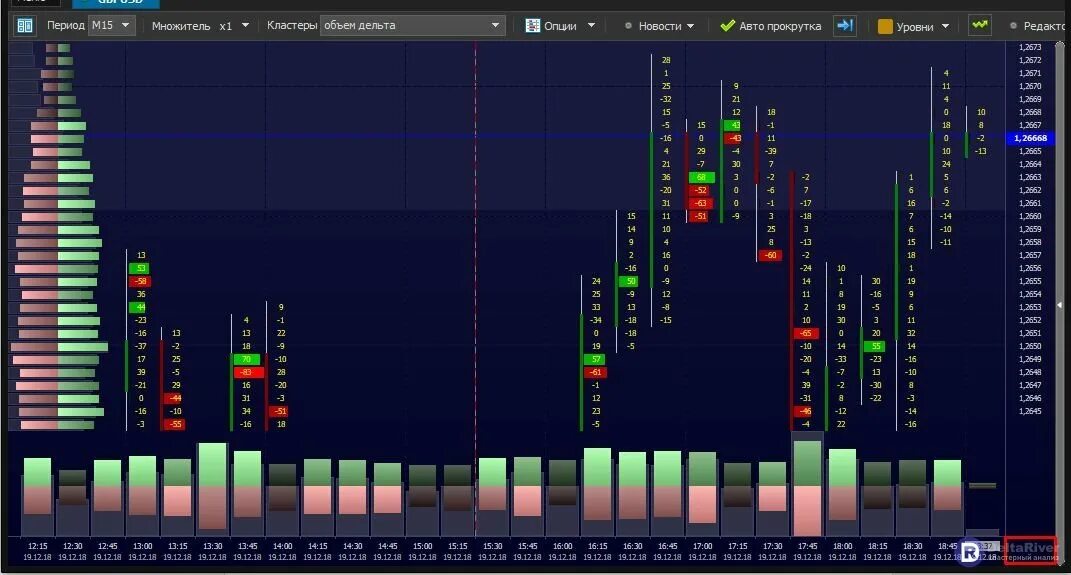Click the green zigzag indicator icon
The height and width of the screenshot is (575, 1071).
(x=979, y=25)
